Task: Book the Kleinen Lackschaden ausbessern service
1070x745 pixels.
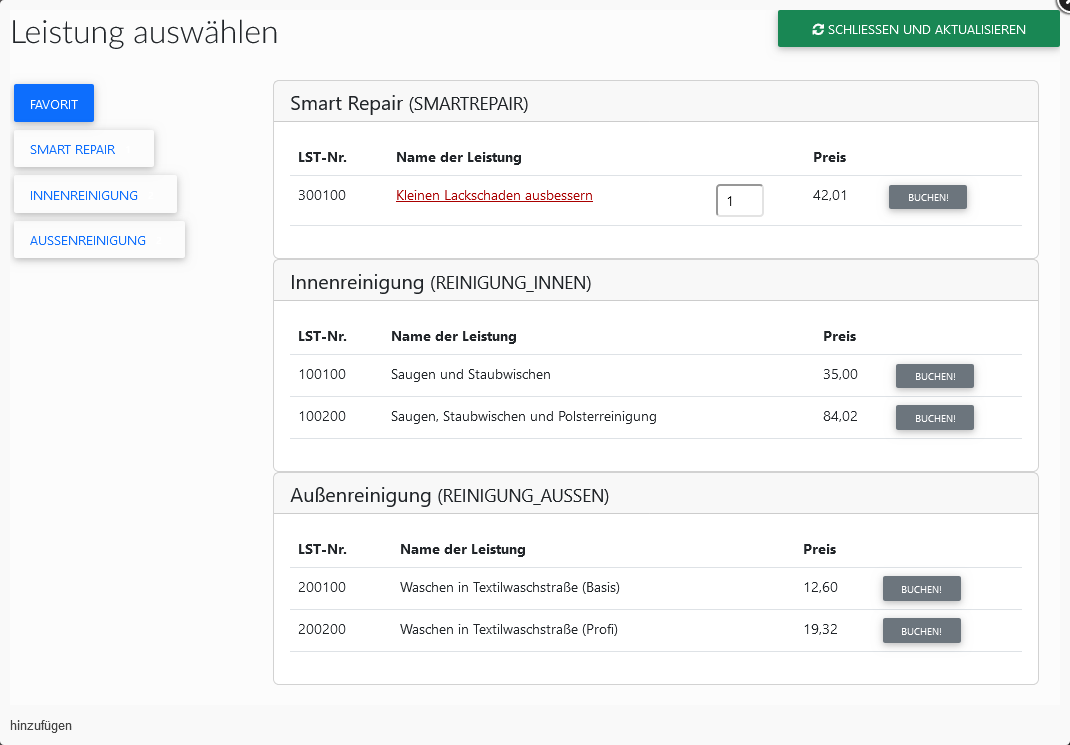Action: pyautogui.click(x=927, y=197)
